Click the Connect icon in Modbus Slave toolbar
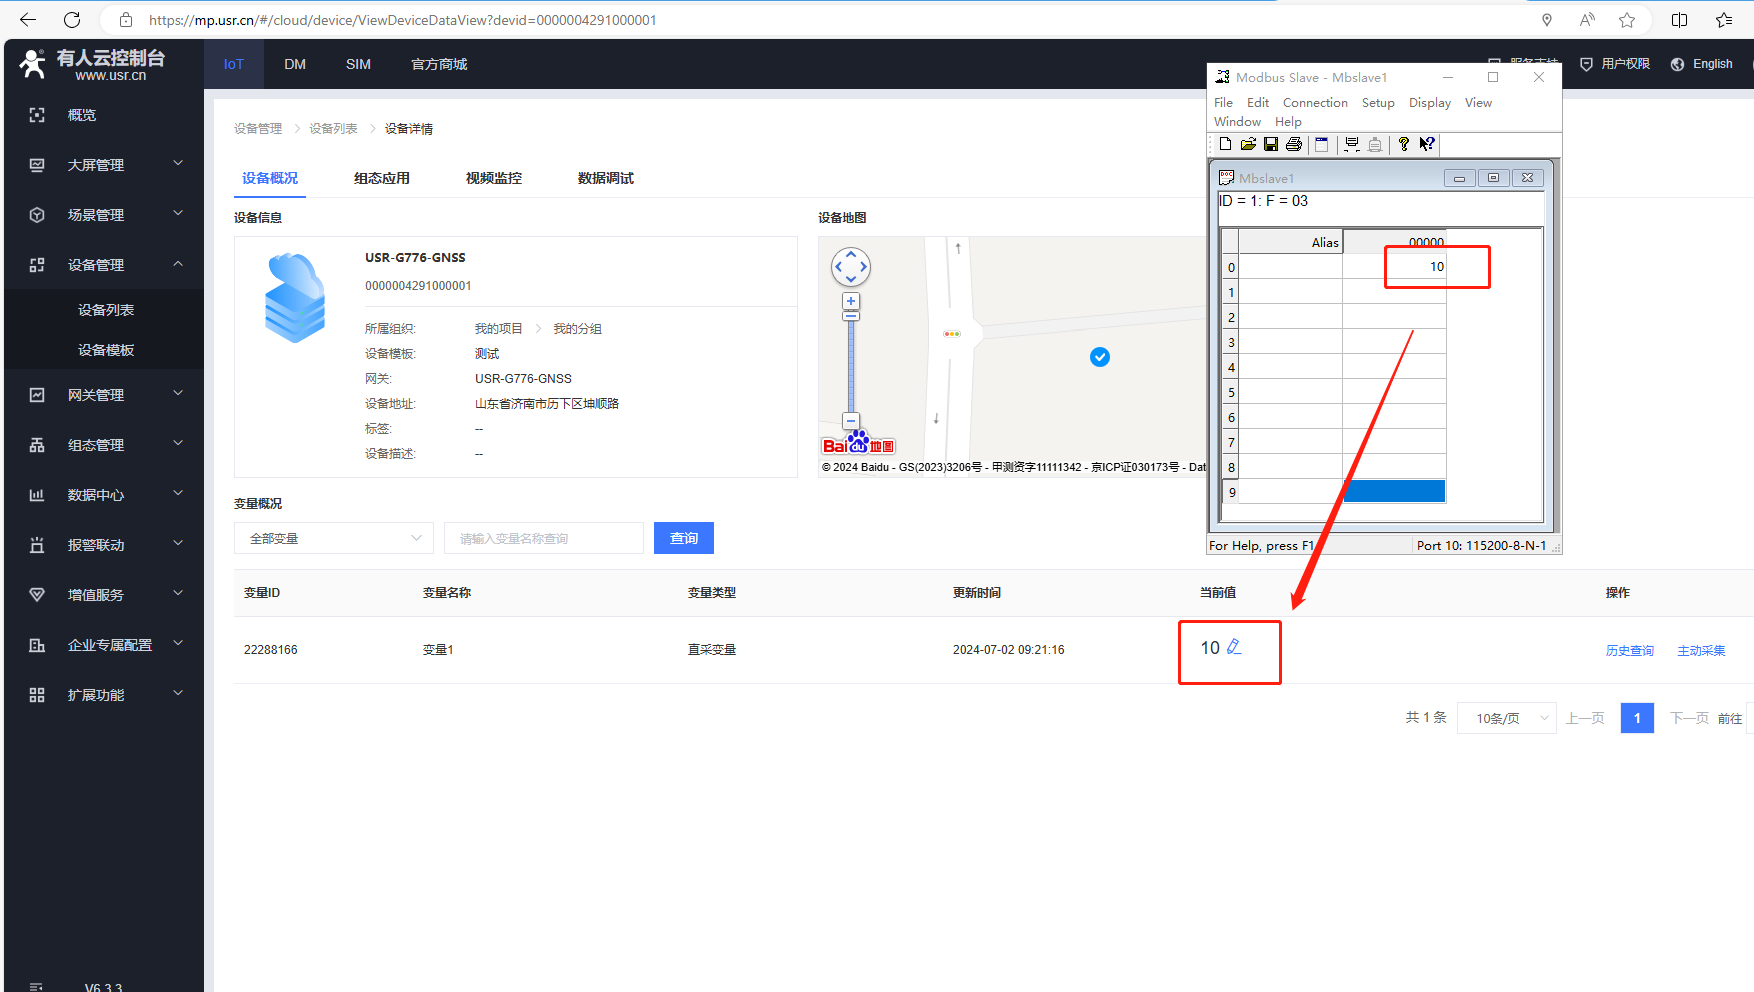 click(1352, 144)
